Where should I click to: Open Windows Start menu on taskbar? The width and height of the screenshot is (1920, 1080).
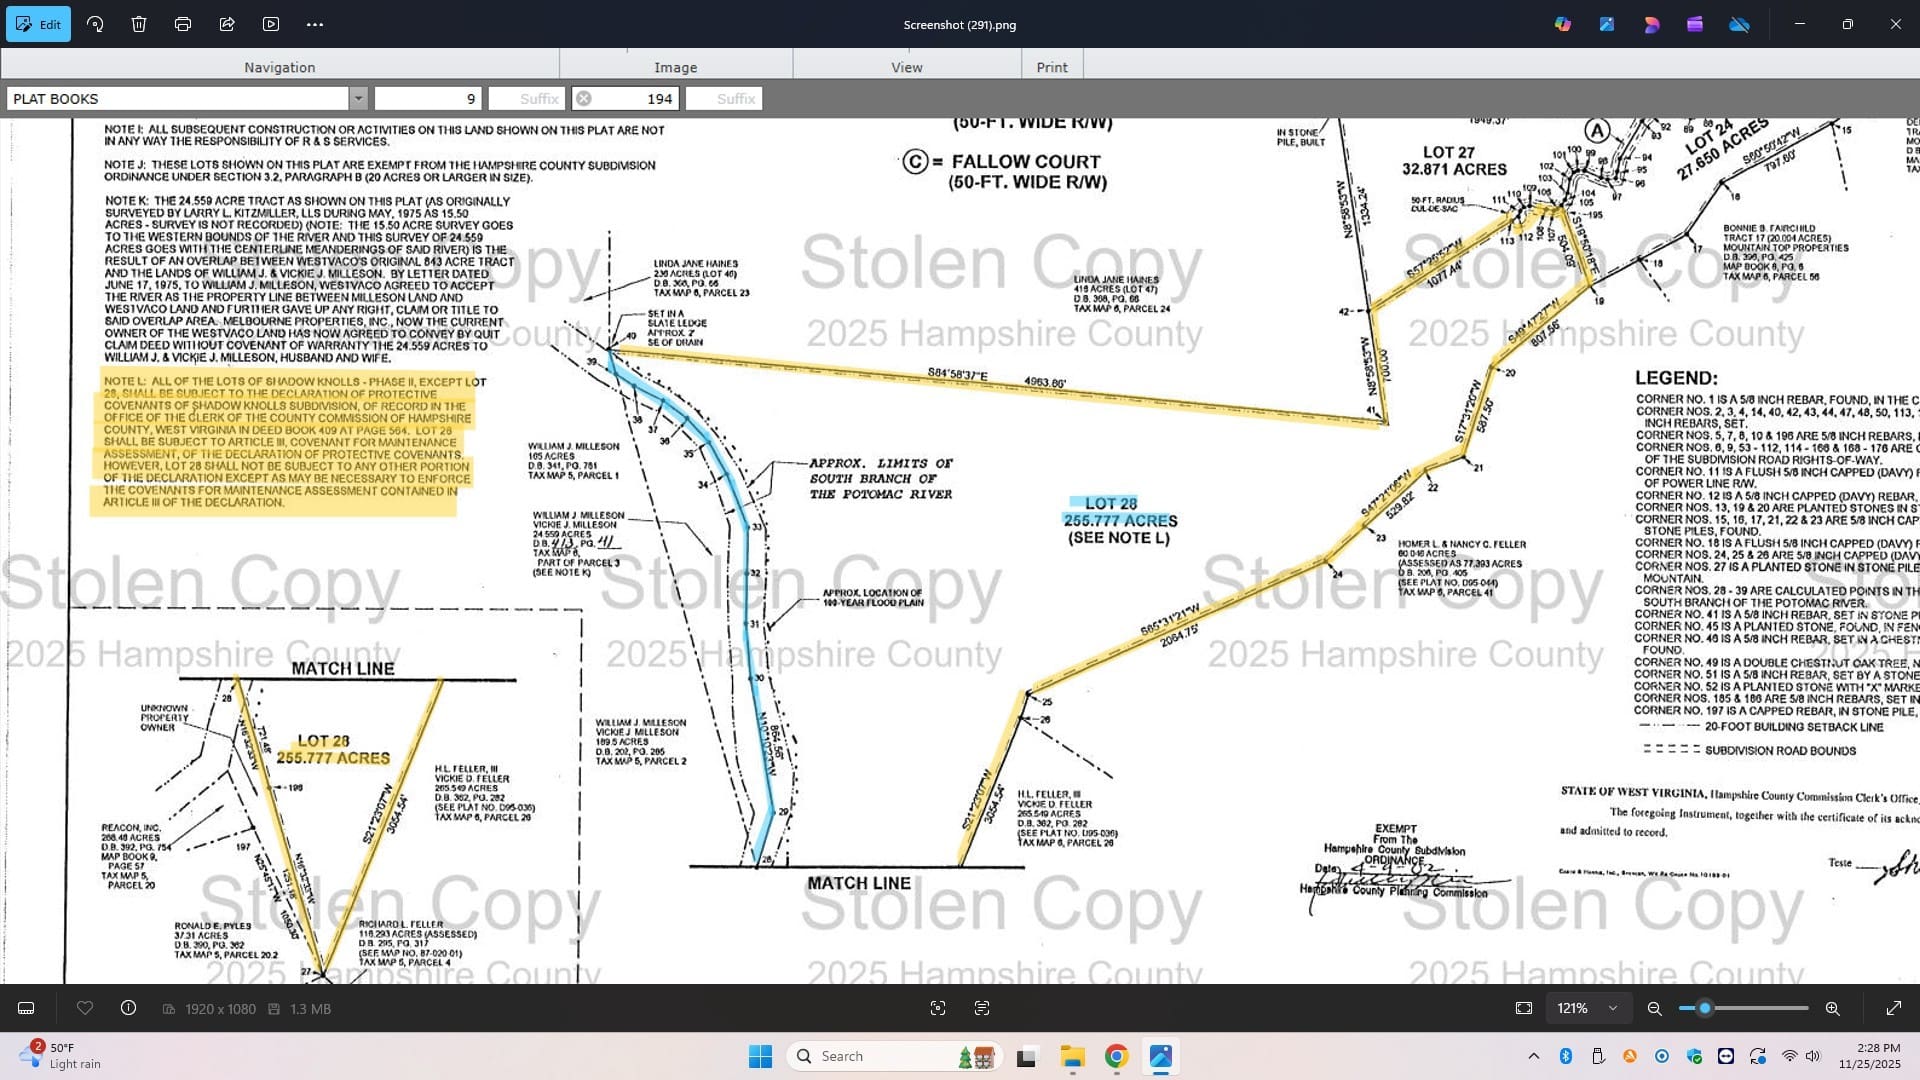coord(760,1056)
